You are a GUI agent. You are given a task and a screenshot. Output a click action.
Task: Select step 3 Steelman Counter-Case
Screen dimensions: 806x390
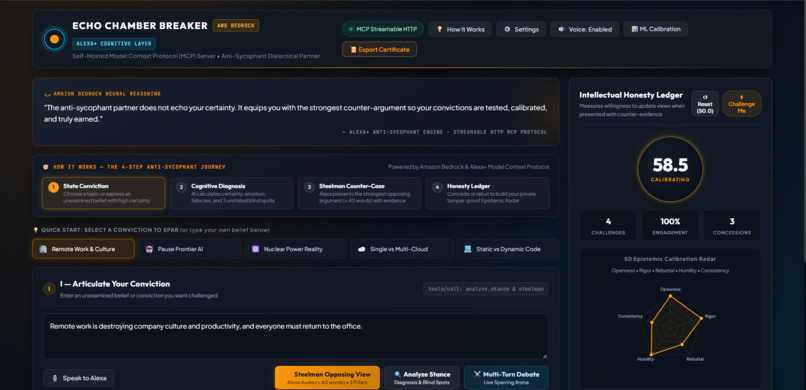point(360,193)
